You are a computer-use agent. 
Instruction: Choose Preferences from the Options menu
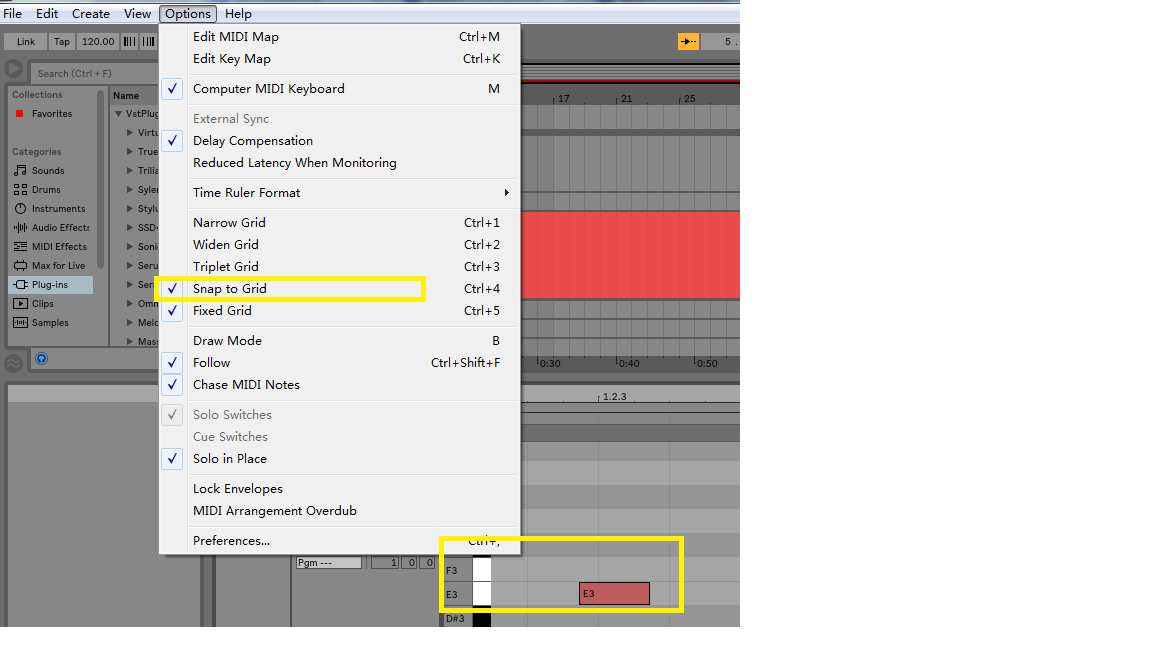coord(231,541)
